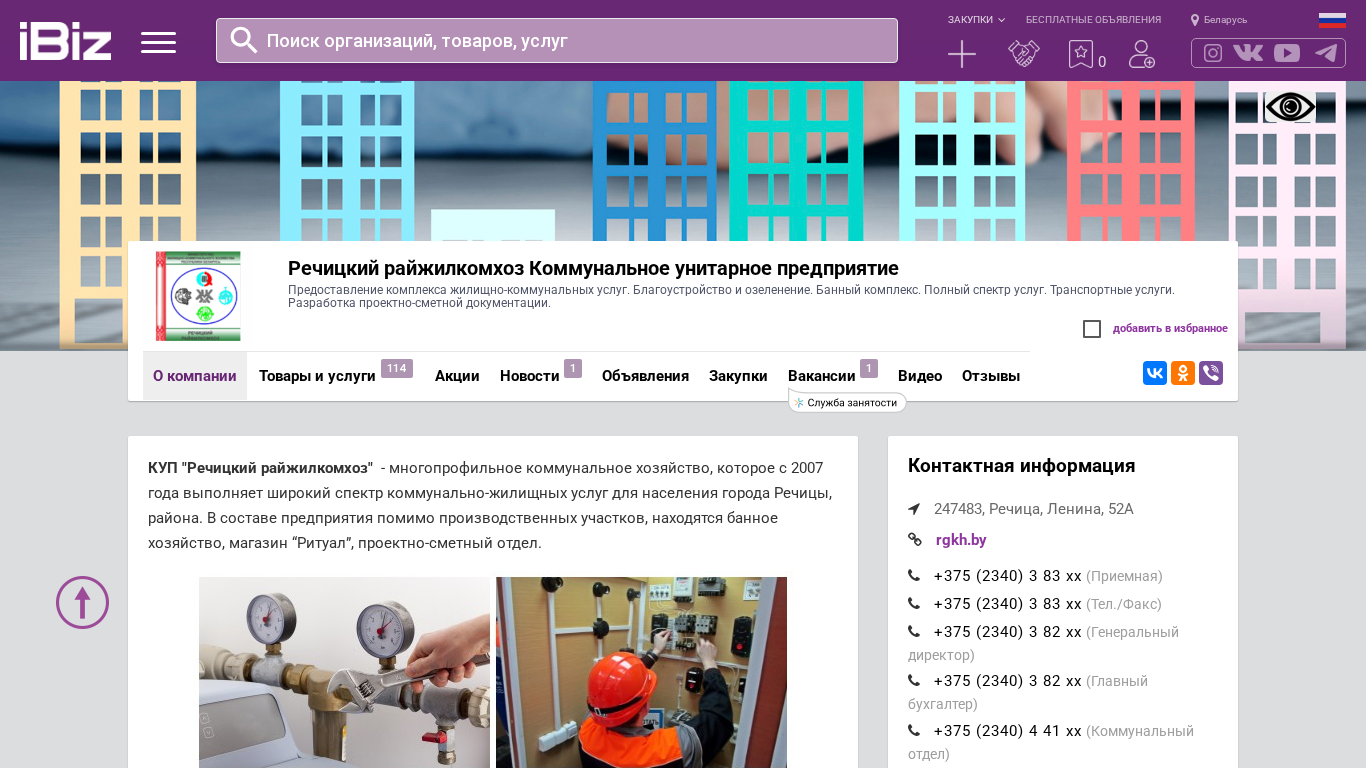Click the address location arrow icon
1366x768 pixels.
[x=914, y=509]
